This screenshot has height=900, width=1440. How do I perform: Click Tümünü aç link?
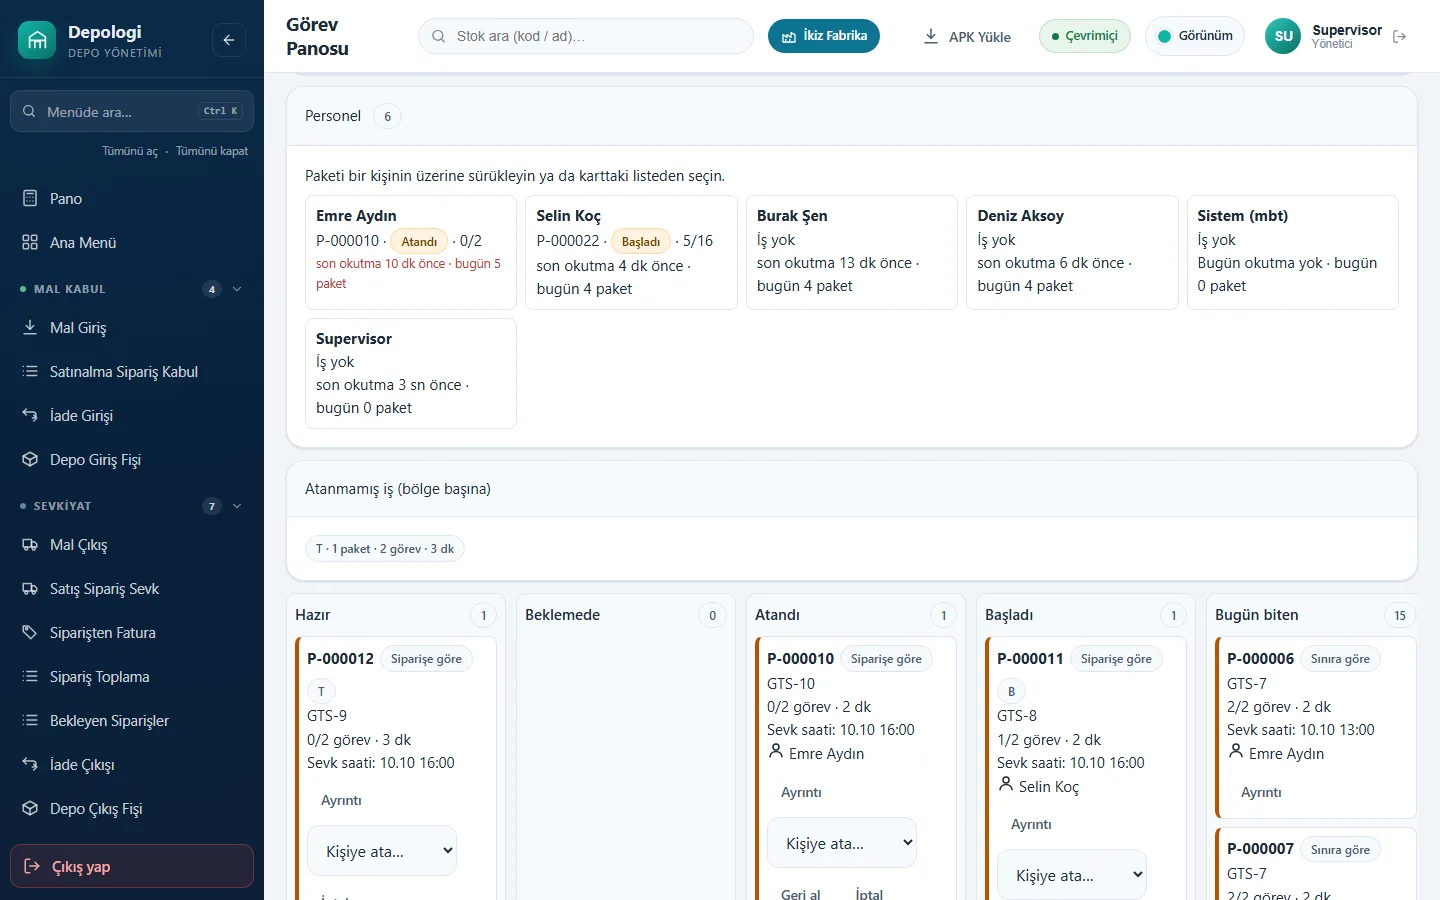130,151
